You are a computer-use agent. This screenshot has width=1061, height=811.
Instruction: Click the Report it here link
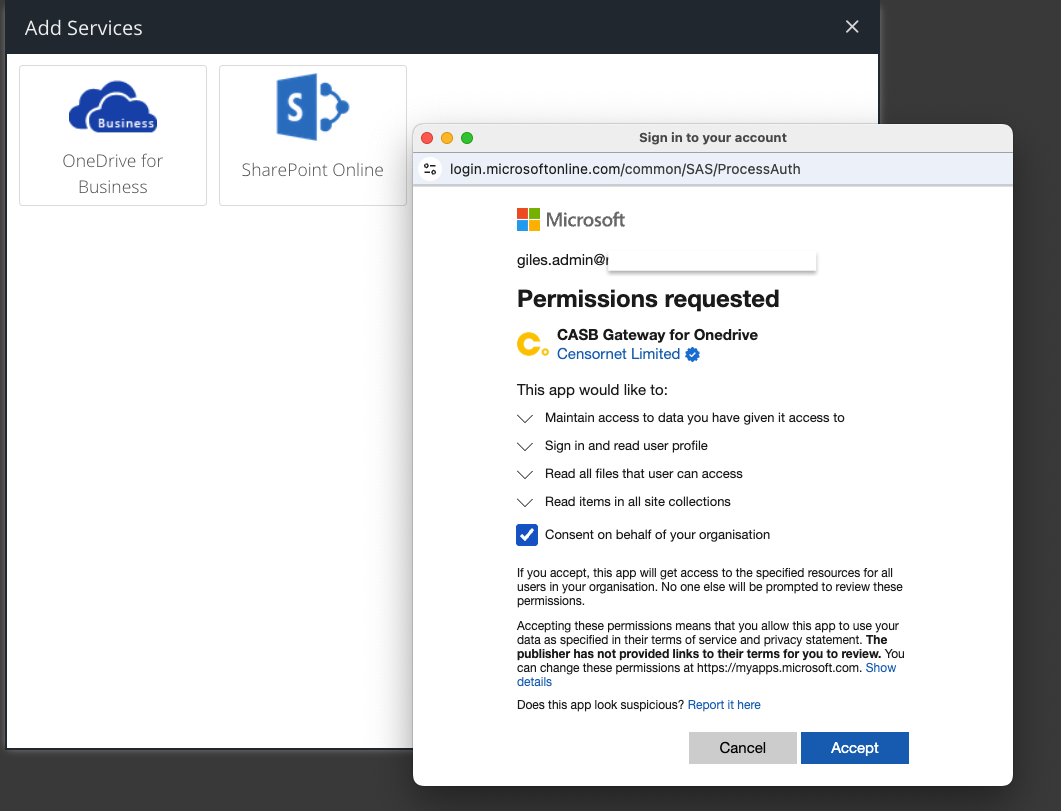tap(724, 705)
